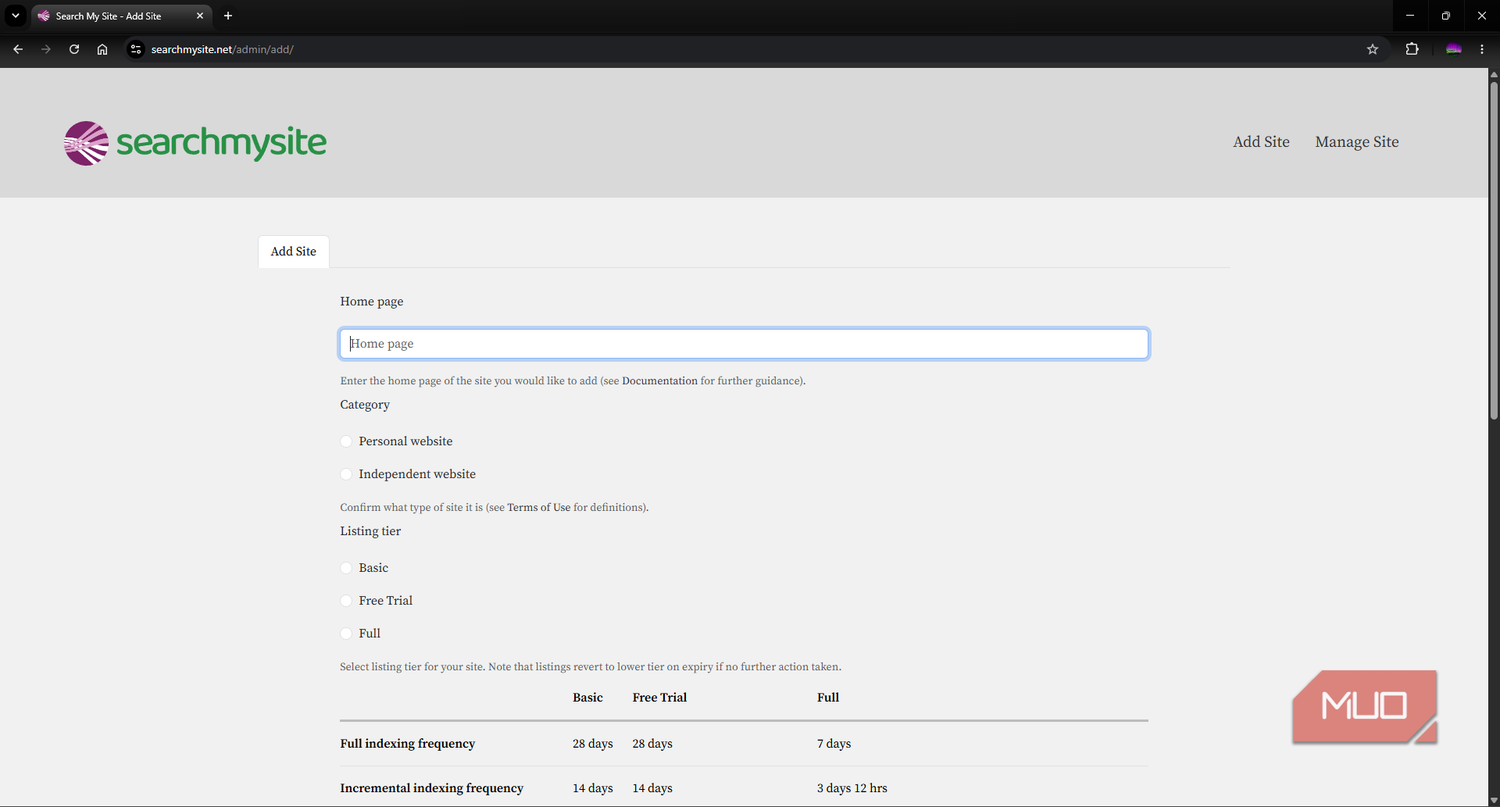This screenshot has height=807, width=1500.
Task: Select Personal website category
Action: pyautogui.click(x=347, y=441)
